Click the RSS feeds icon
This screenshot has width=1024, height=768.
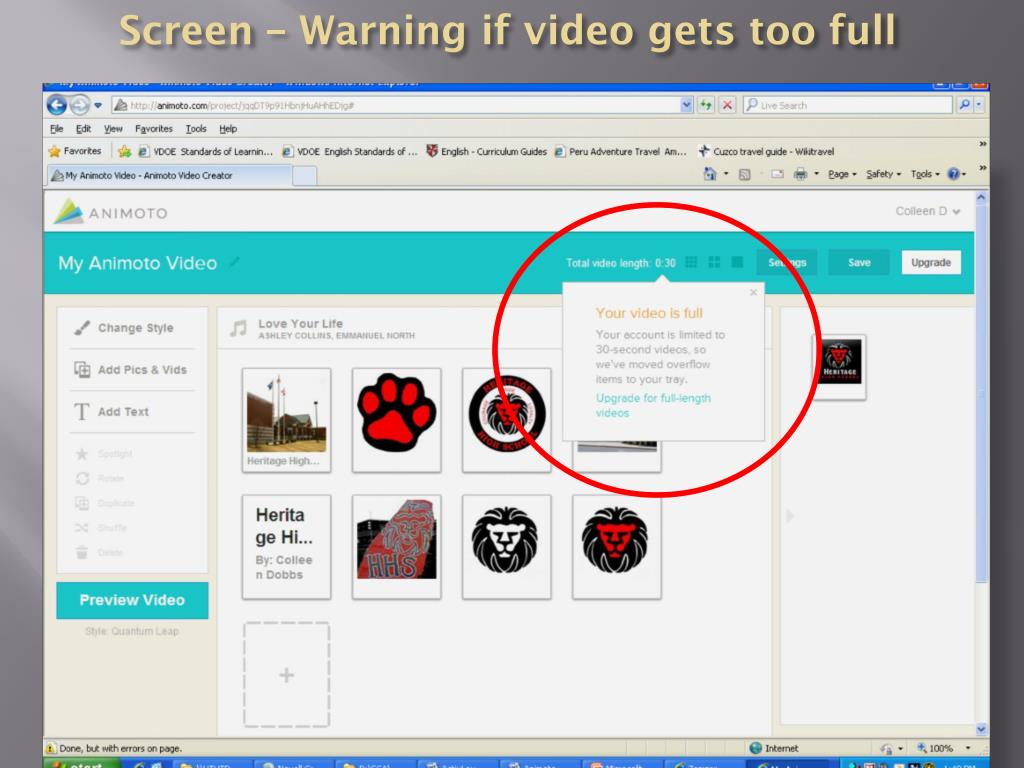pos(744,174)
